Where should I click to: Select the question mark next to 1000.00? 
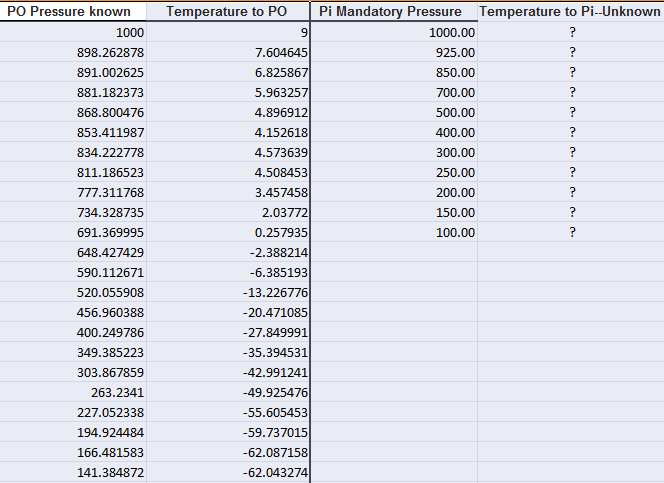click(573, 32)
